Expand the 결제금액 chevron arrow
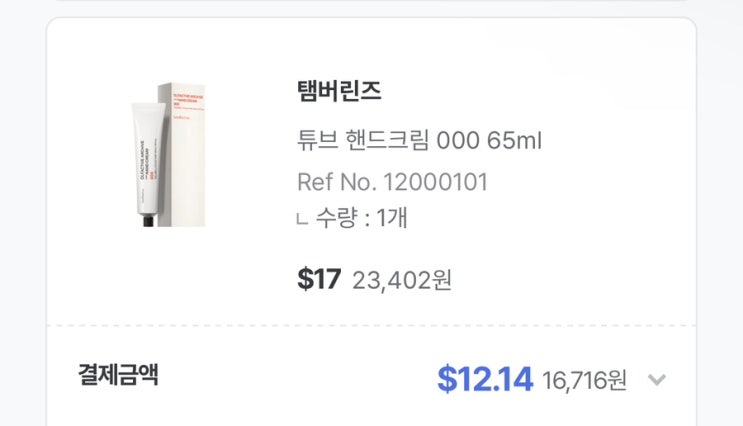The height and width of the screenshot is (426, 743). [656, 380]
